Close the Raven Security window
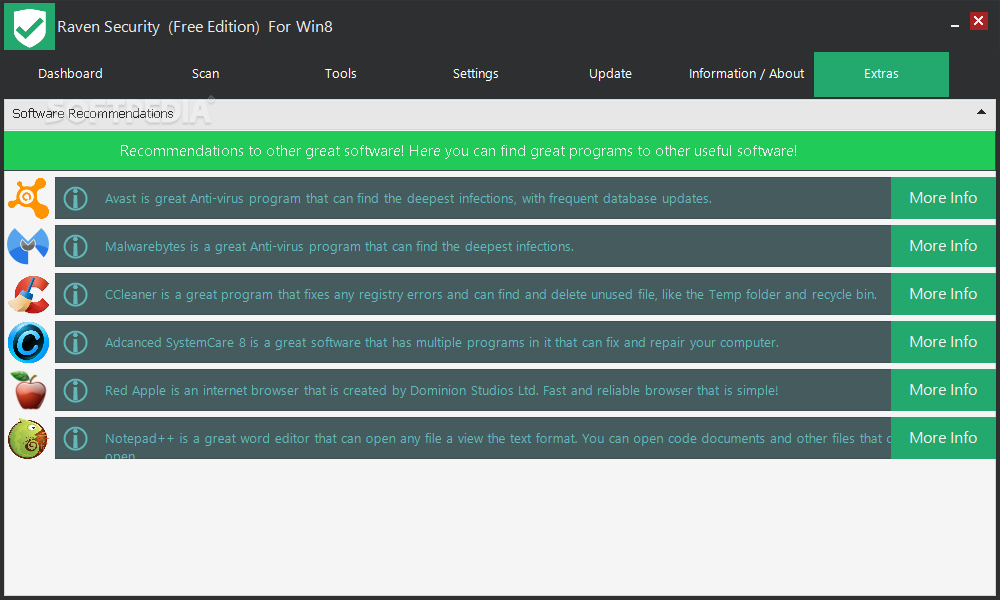Screen dimensions: 1000x600 (978, 21)
